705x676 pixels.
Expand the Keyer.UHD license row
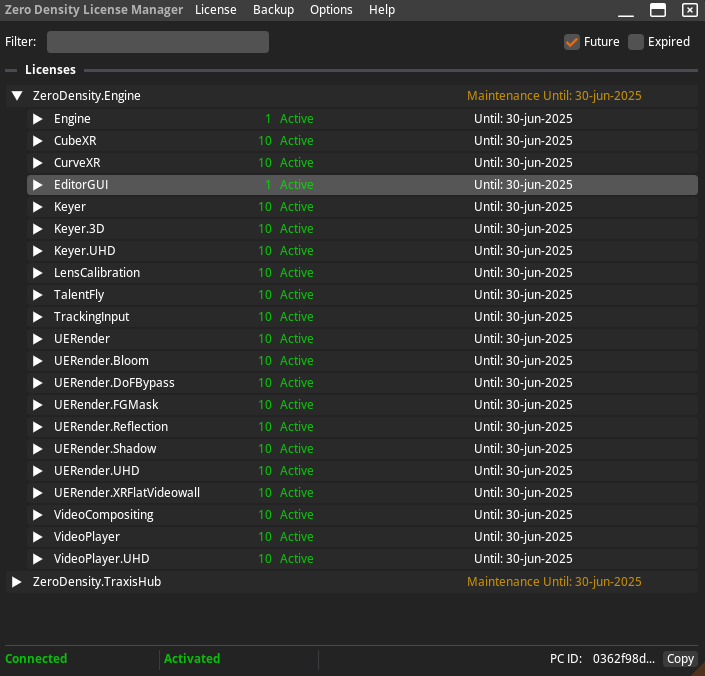(38, 251)
